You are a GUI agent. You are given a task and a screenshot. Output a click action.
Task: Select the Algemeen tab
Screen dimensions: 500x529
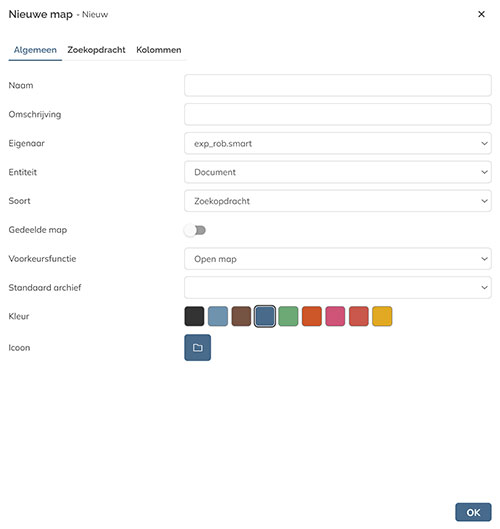35,50
